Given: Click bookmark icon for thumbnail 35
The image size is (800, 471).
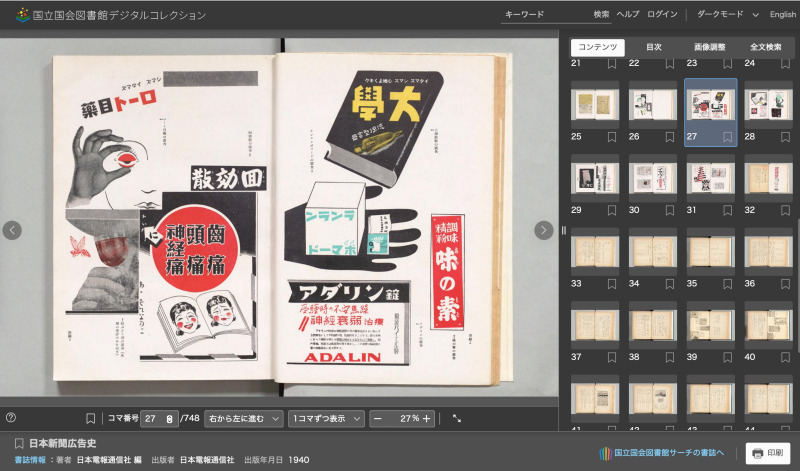Looking at the screenshot, I should pyautogui.click(x=728, y=284).
